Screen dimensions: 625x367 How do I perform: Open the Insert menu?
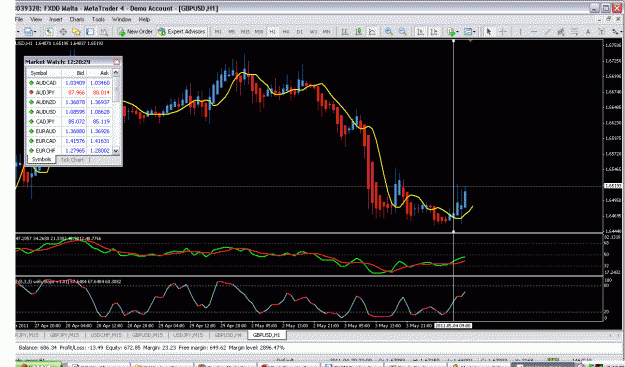(56, 19)
